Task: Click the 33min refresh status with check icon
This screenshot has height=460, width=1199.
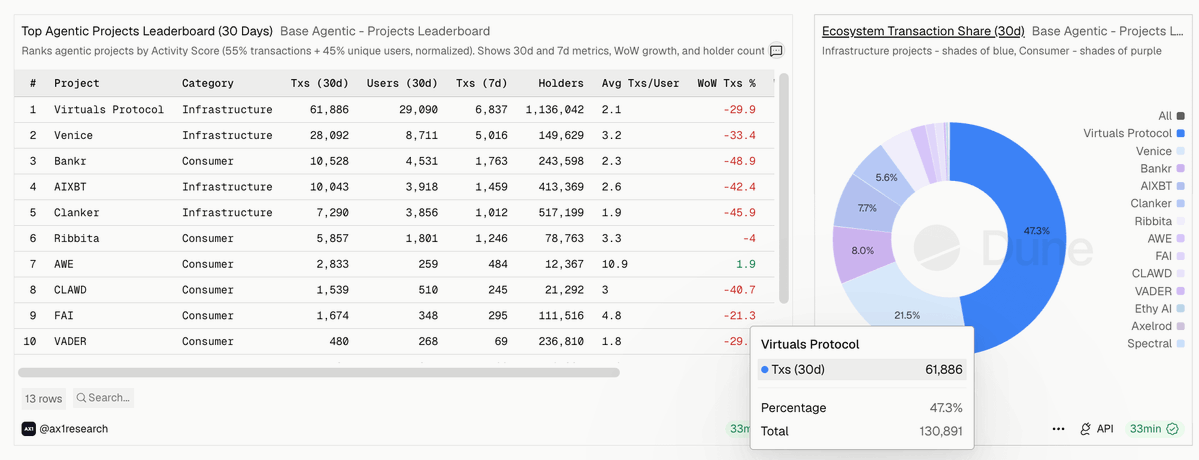Action: (1154, 429)
